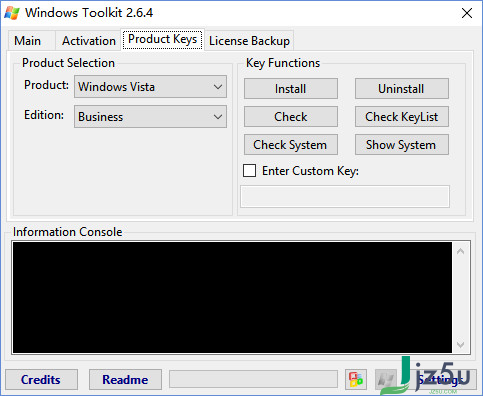Switch to the Main tab
This screenshot has height=396, width=483.
pos(27,41)
